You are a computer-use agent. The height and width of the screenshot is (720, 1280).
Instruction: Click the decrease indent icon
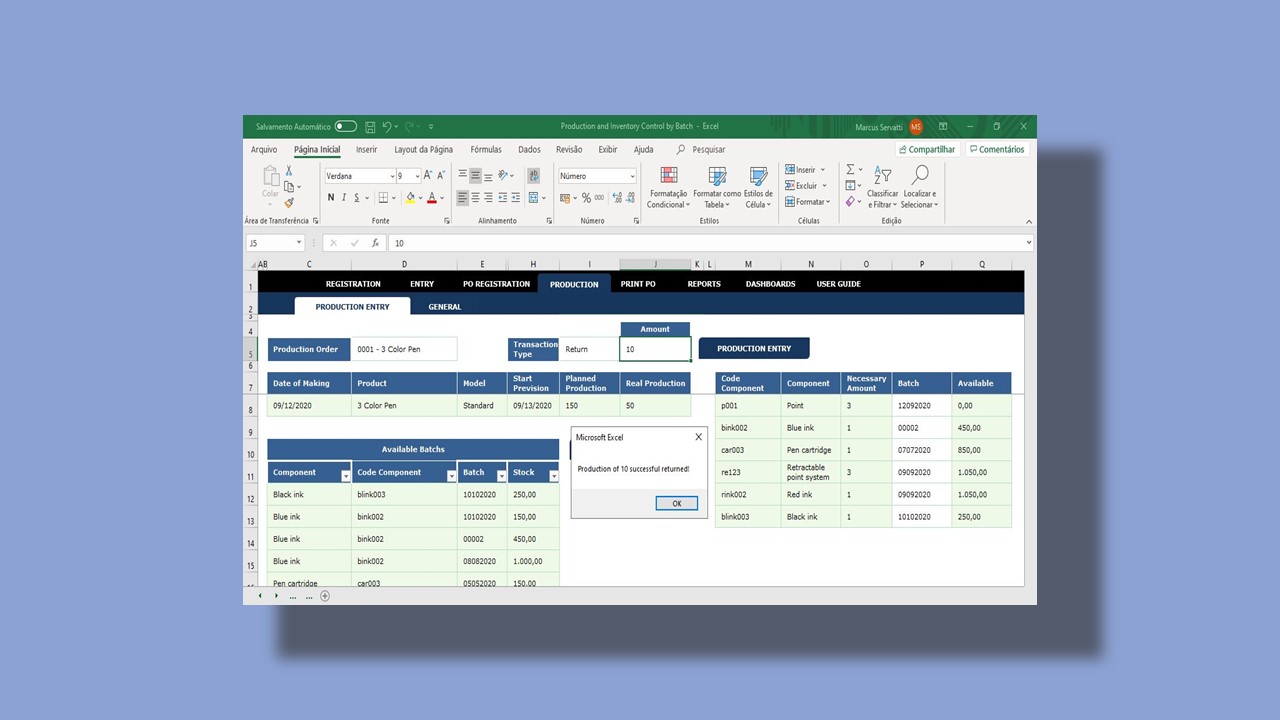[x=503, y=198]
